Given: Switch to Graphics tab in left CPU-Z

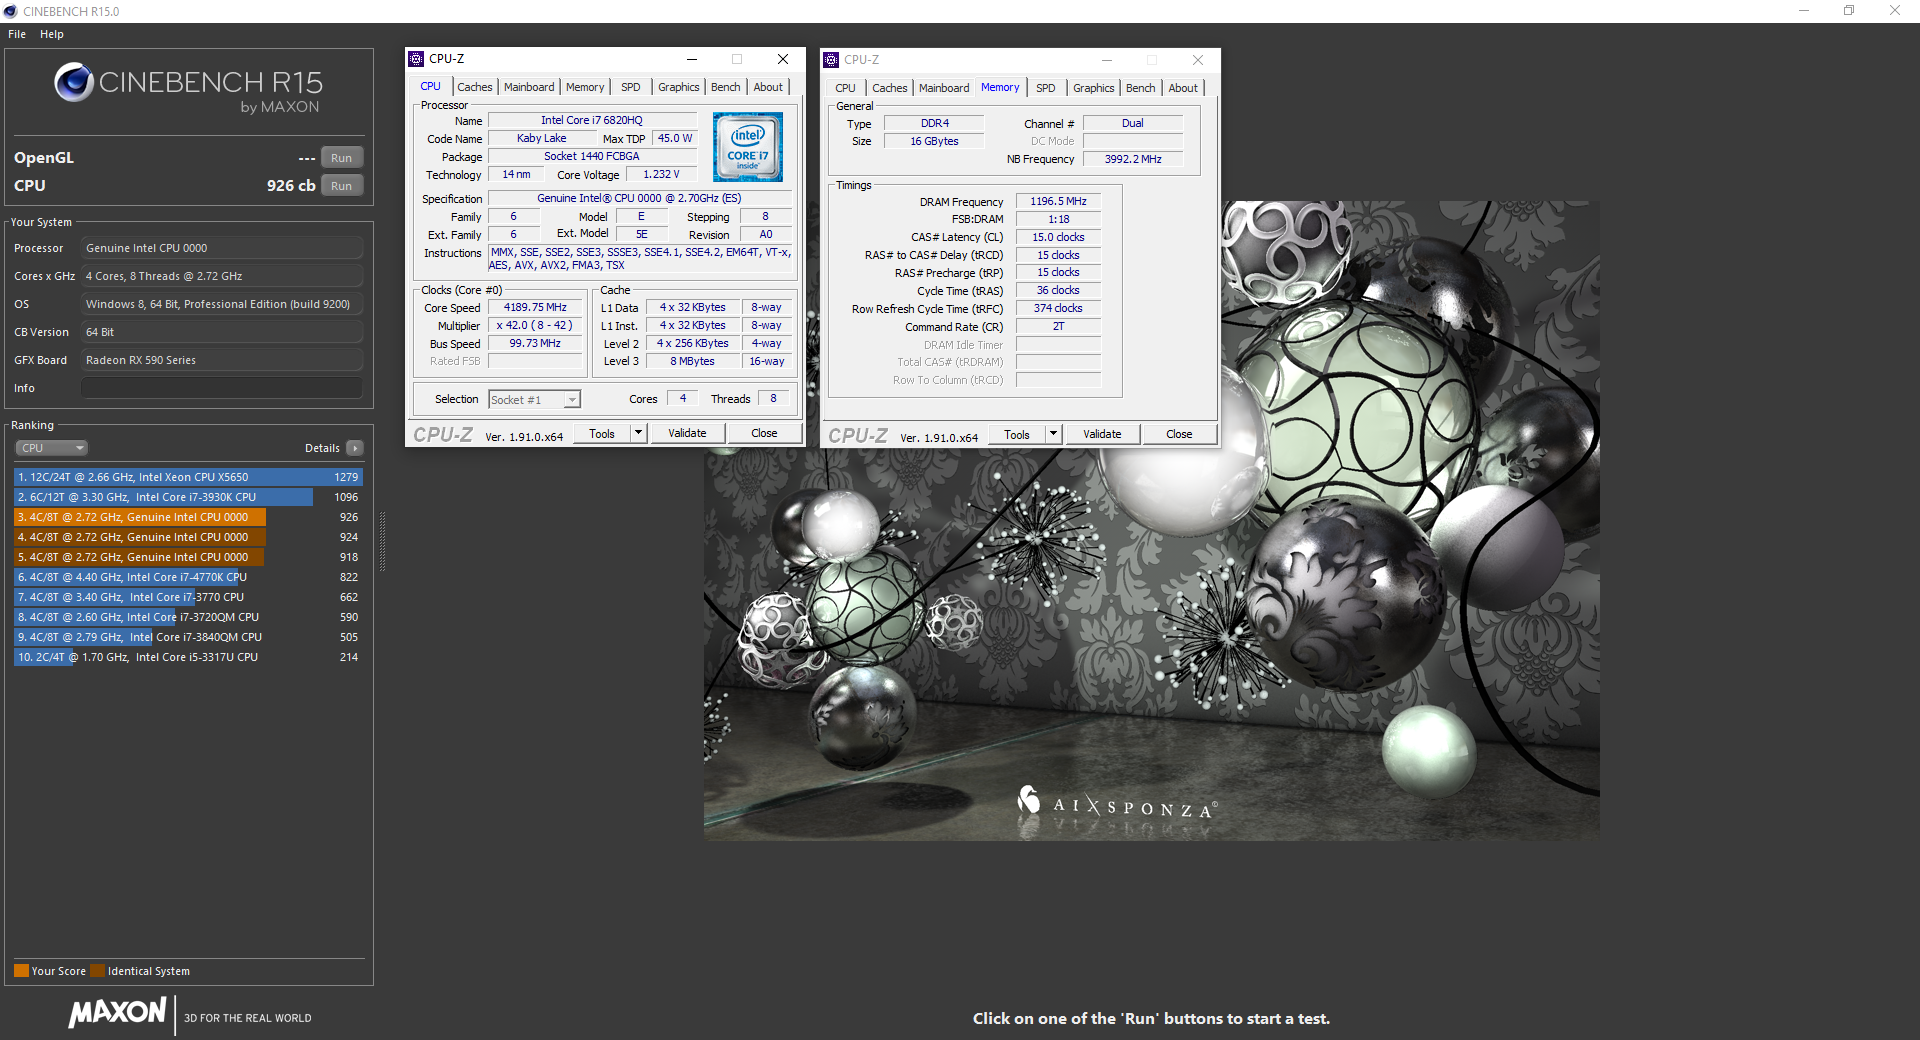Looking at the screenshot, I should point(679,87).
